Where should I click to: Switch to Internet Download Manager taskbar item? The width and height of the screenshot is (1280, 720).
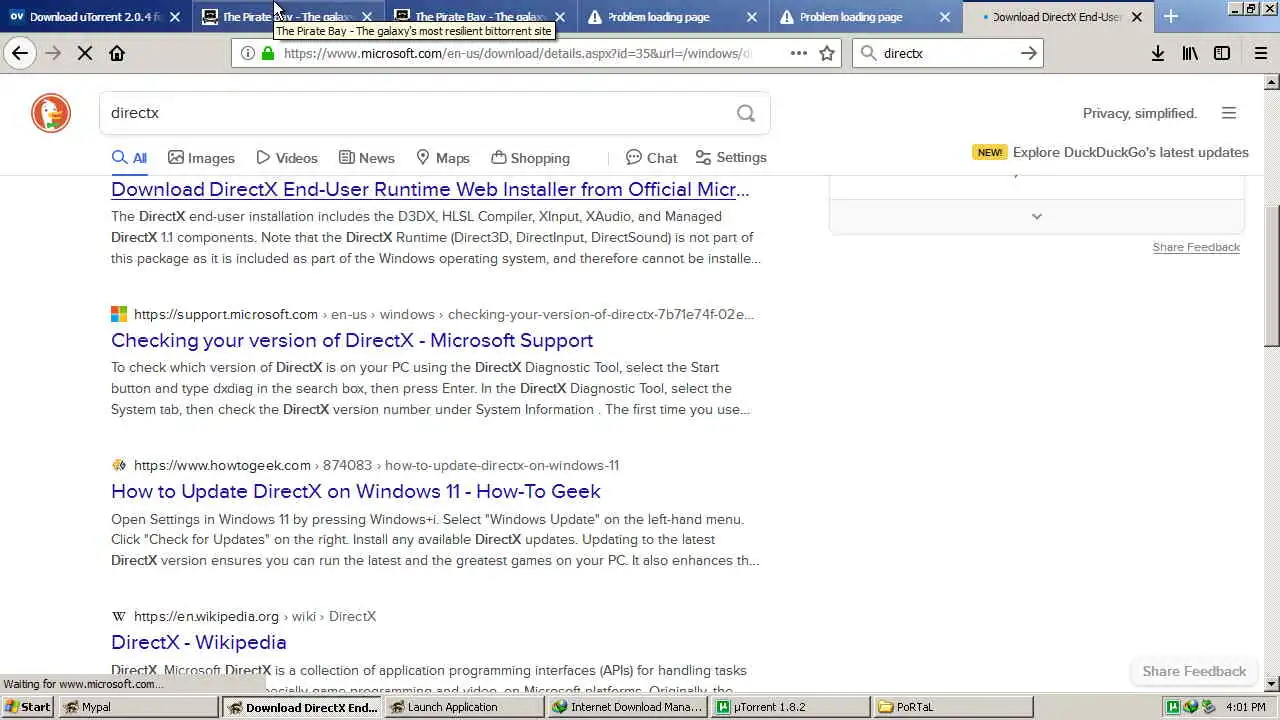click(x=628, y=707)
